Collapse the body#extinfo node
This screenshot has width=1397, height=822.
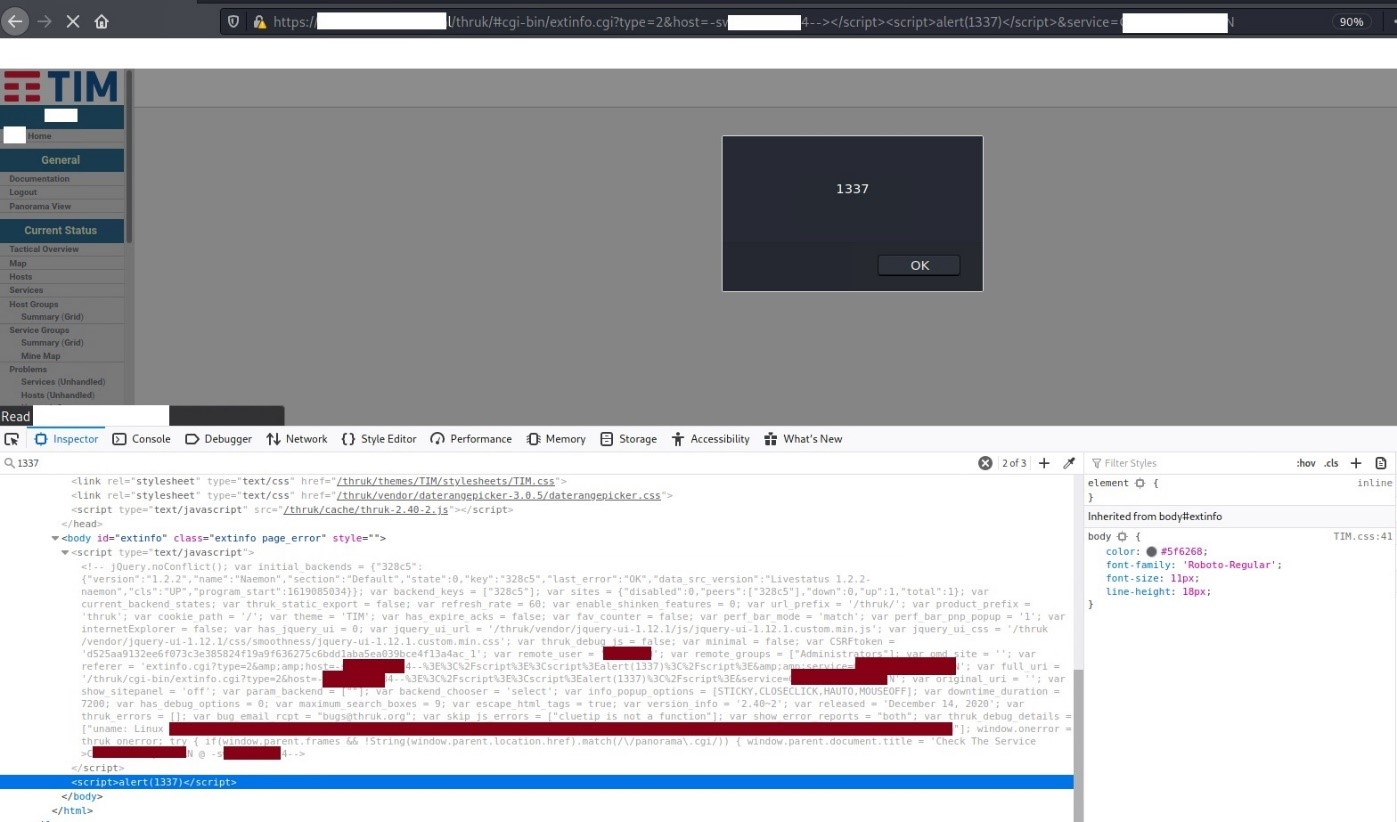(x=55, y=538)
